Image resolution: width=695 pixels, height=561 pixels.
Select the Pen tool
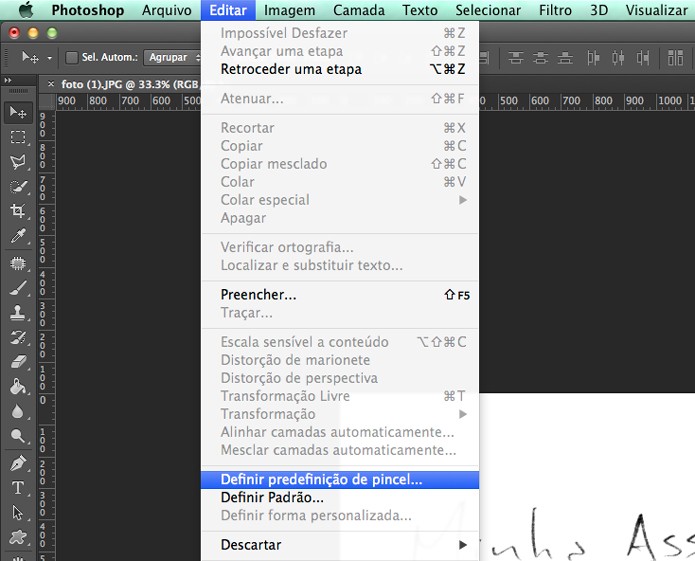[x=18, y=464]
